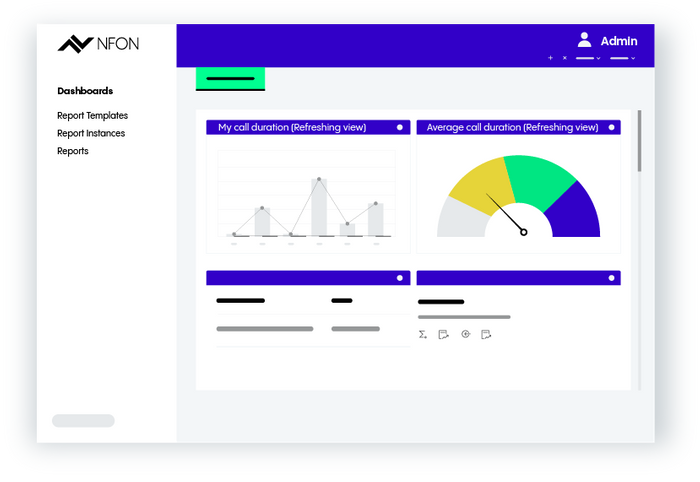
Task: Open Report Instances
Action: 91,133
